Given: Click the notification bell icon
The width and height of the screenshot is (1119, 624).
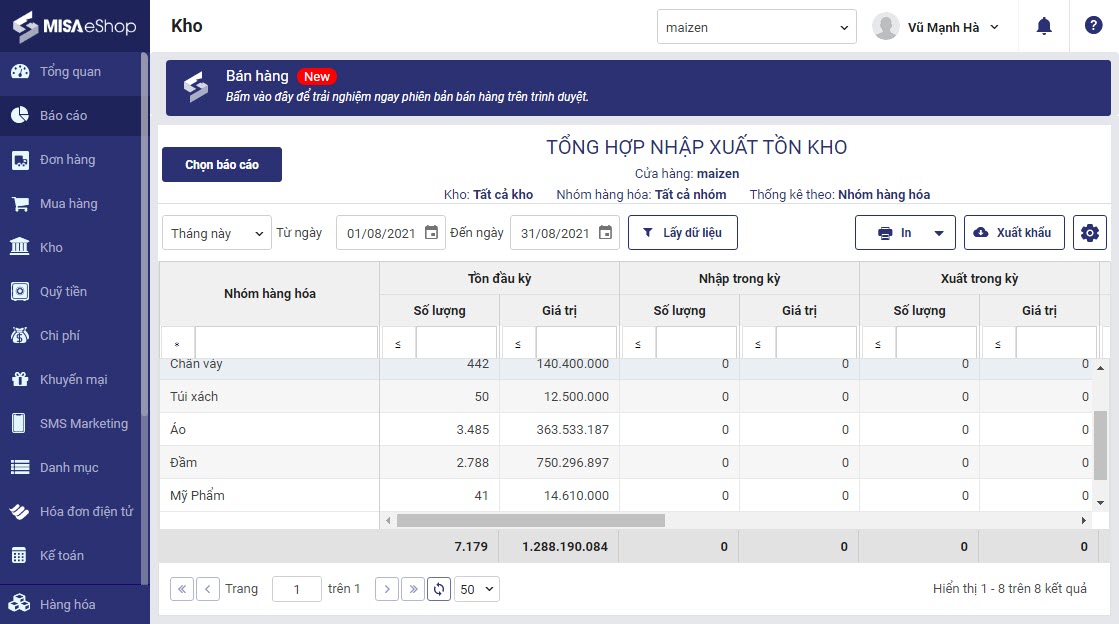Looking at the screenshot, I should click(x=1044, y=27).
